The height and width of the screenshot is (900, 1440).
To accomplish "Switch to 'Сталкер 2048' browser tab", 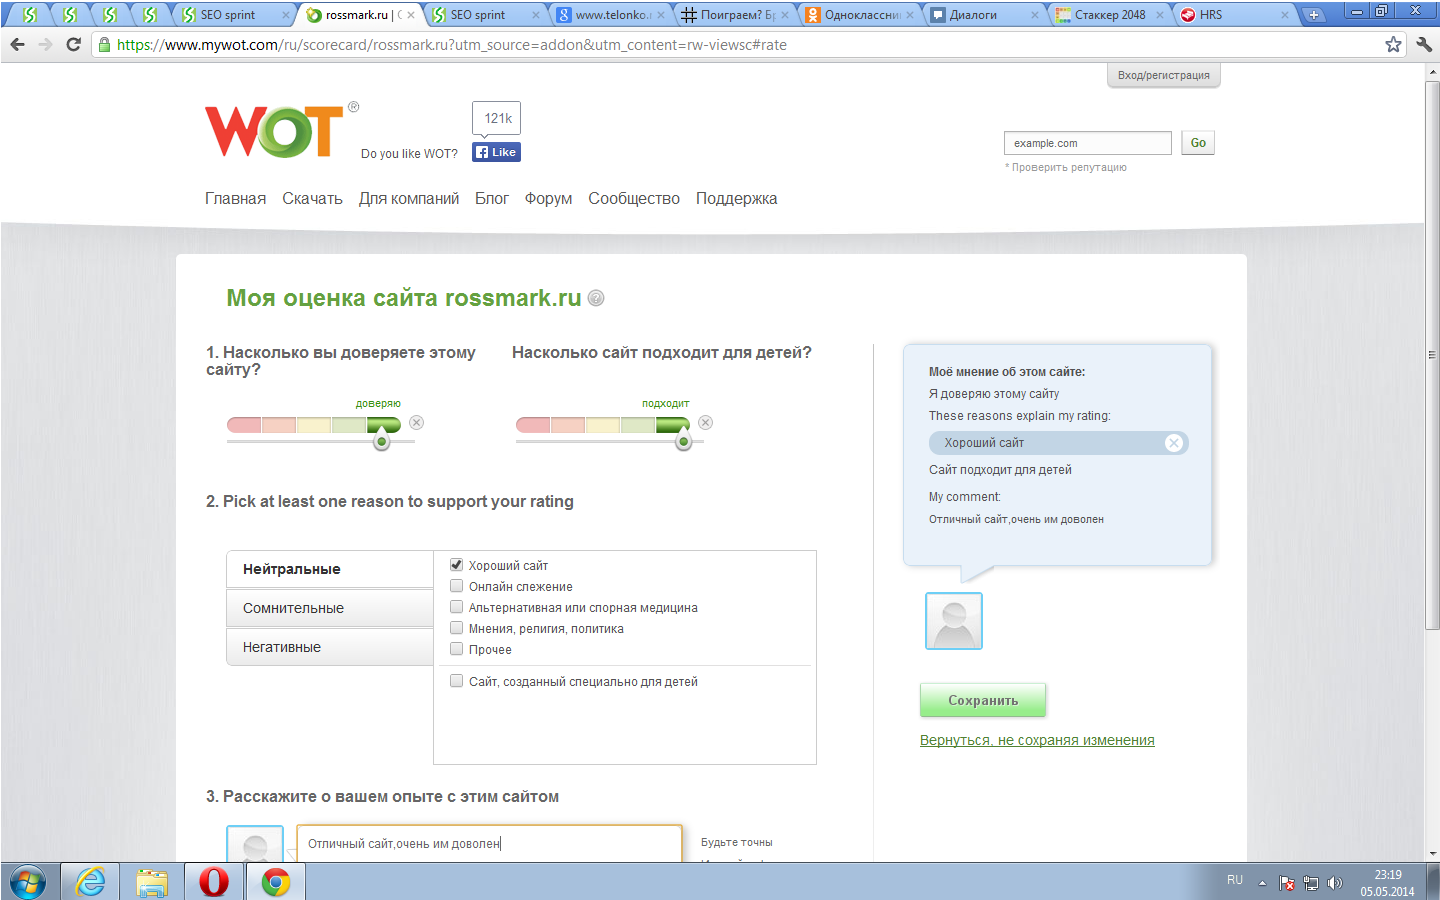I will point(1108,15).
